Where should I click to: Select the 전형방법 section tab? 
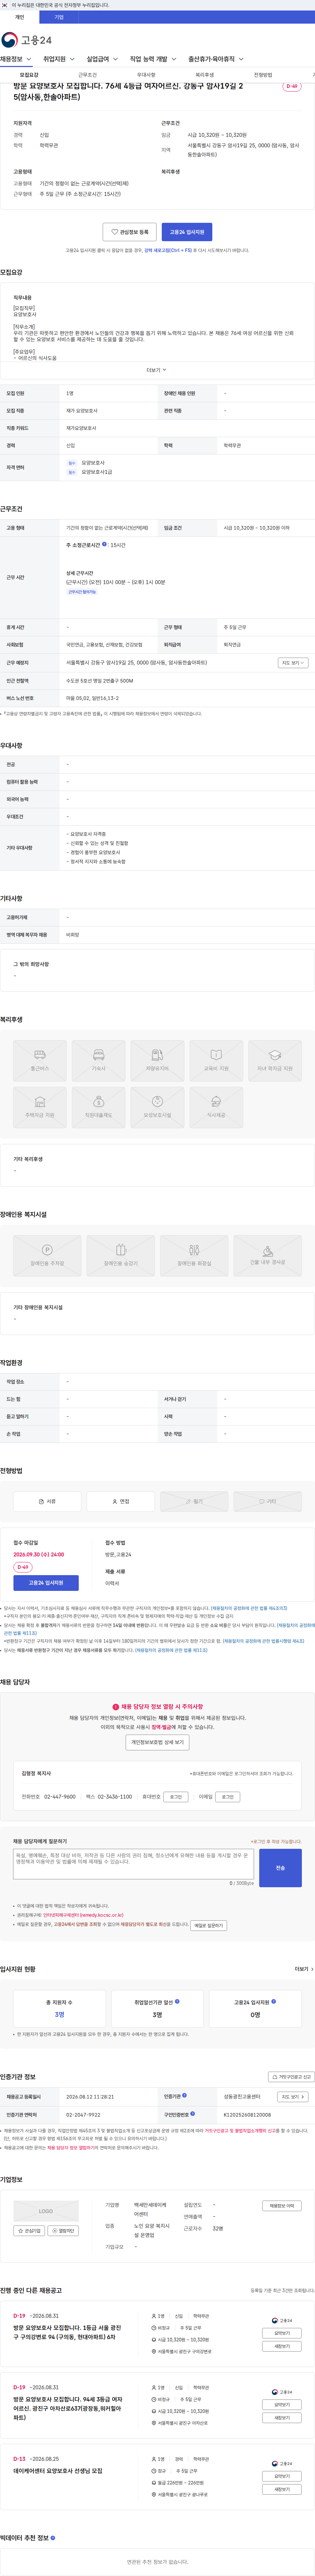point(263,75)
